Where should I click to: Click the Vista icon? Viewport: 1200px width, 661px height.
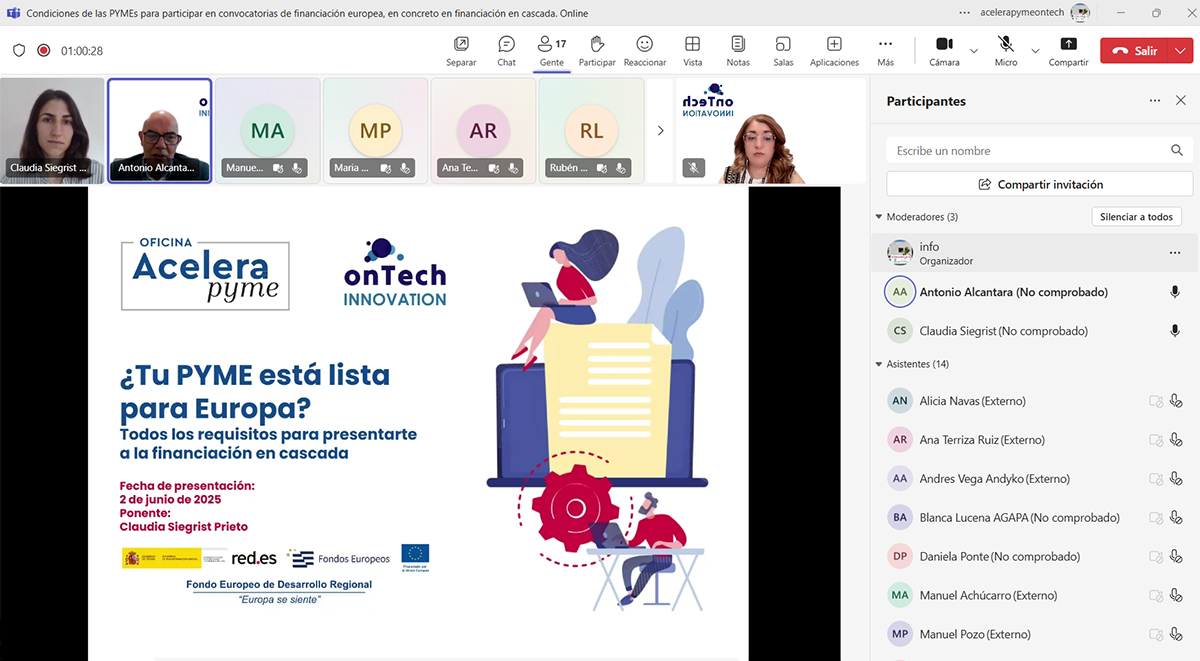693,48
